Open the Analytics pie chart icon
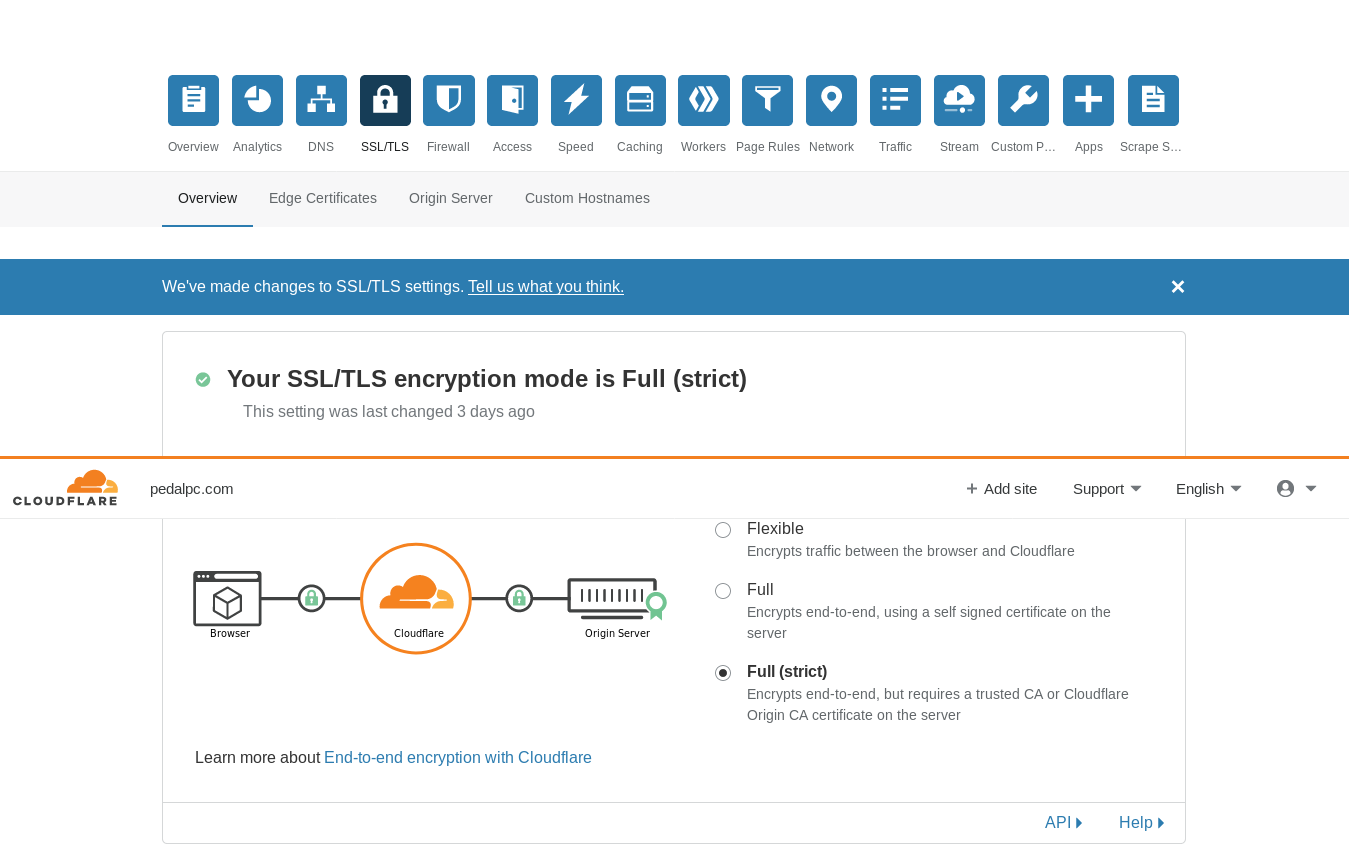The width and height of the screenshot is (1349, 863). (257, 100)
